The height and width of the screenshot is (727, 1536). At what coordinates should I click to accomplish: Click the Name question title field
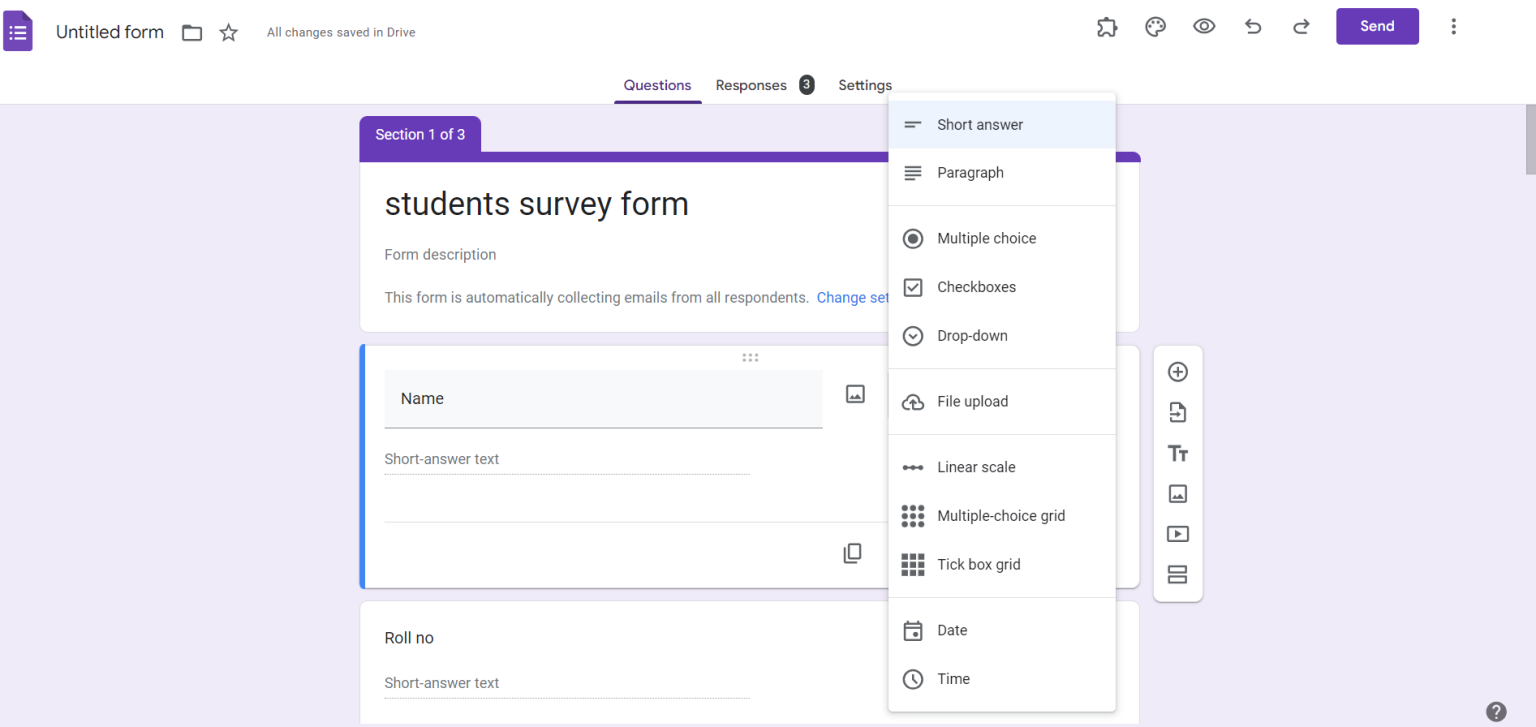click(603, 399)
